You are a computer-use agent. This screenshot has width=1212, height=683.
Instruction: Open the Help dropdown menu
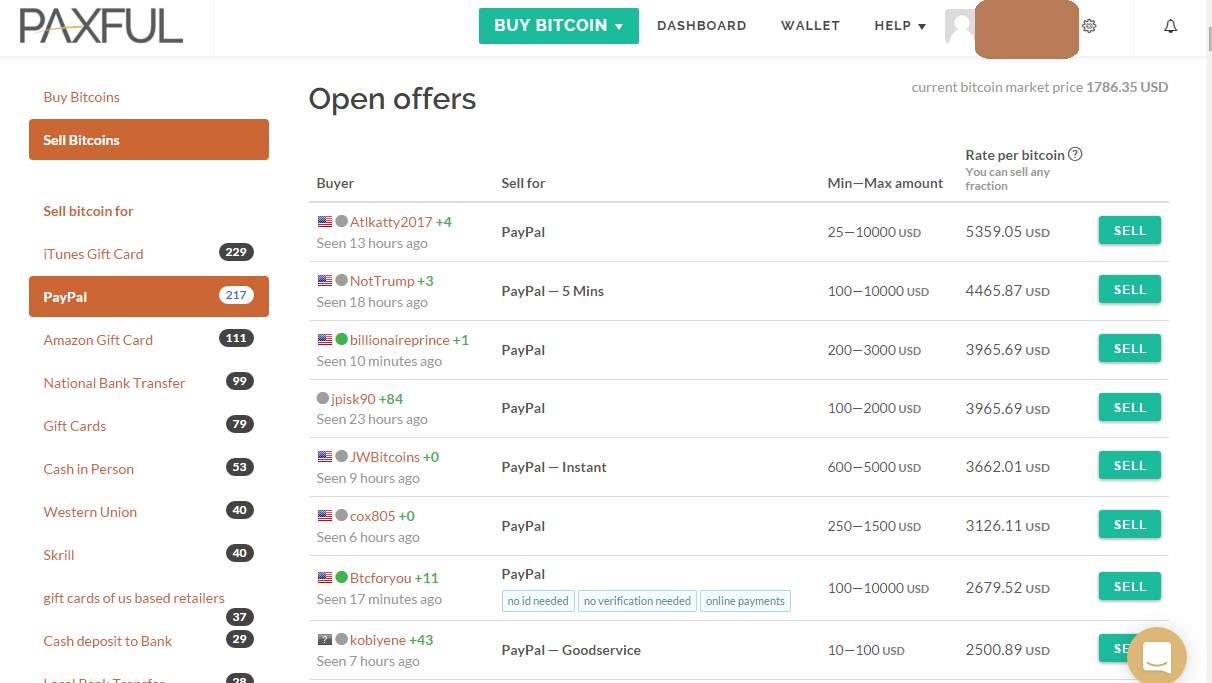900,26
